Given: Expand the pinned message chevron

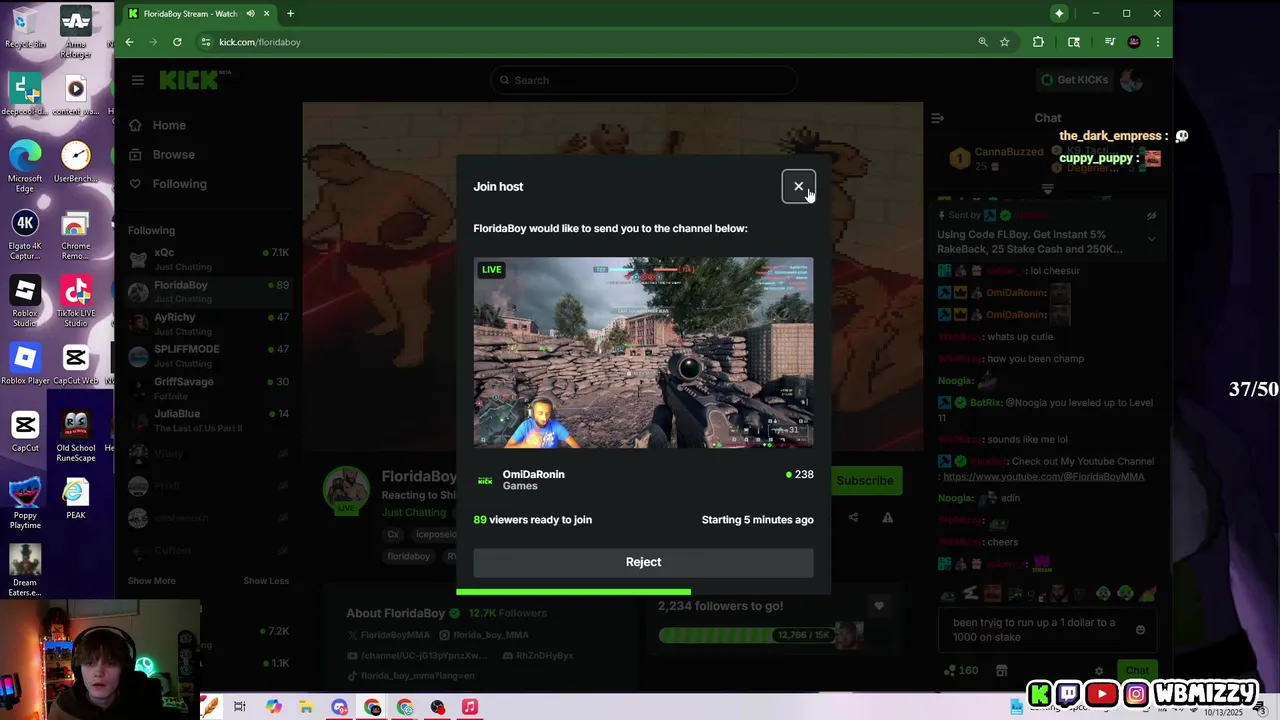Looking at the screenshot, I should click(x=1151, y=239).
